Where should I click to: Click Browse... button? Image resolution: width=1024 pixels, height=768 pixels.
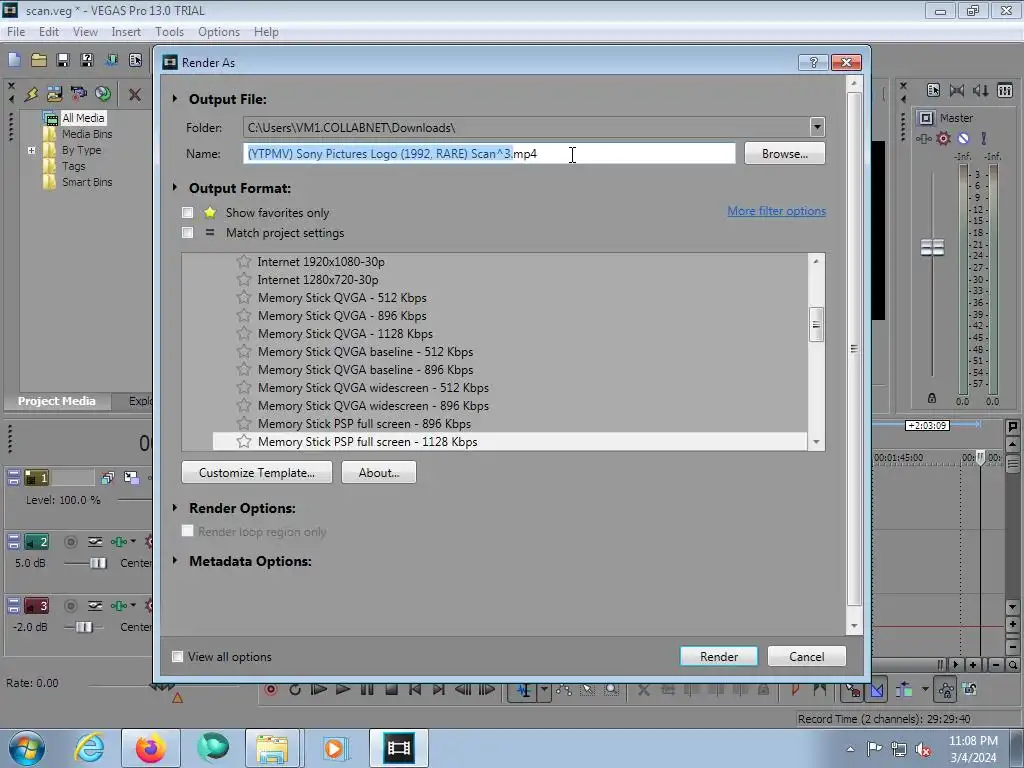tap(784, 153)
